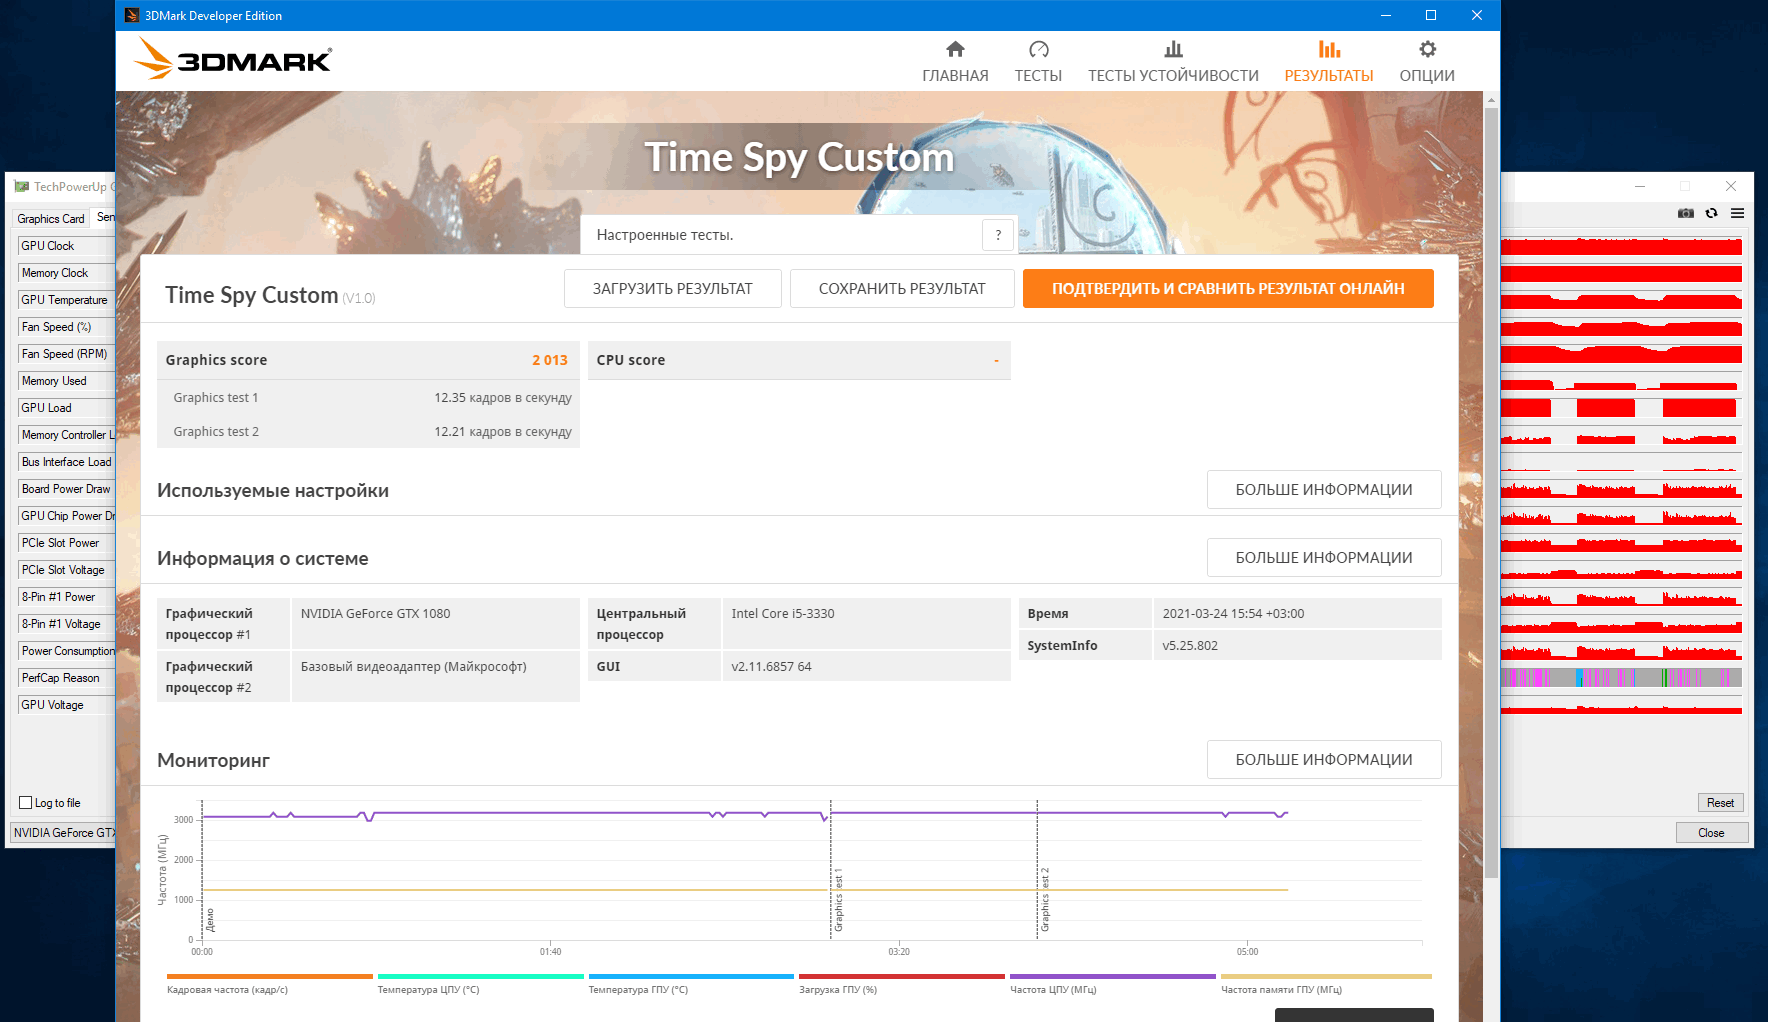Click the 3DMark title bar app icon
1768x1022 pixels.
pos(131,15)
